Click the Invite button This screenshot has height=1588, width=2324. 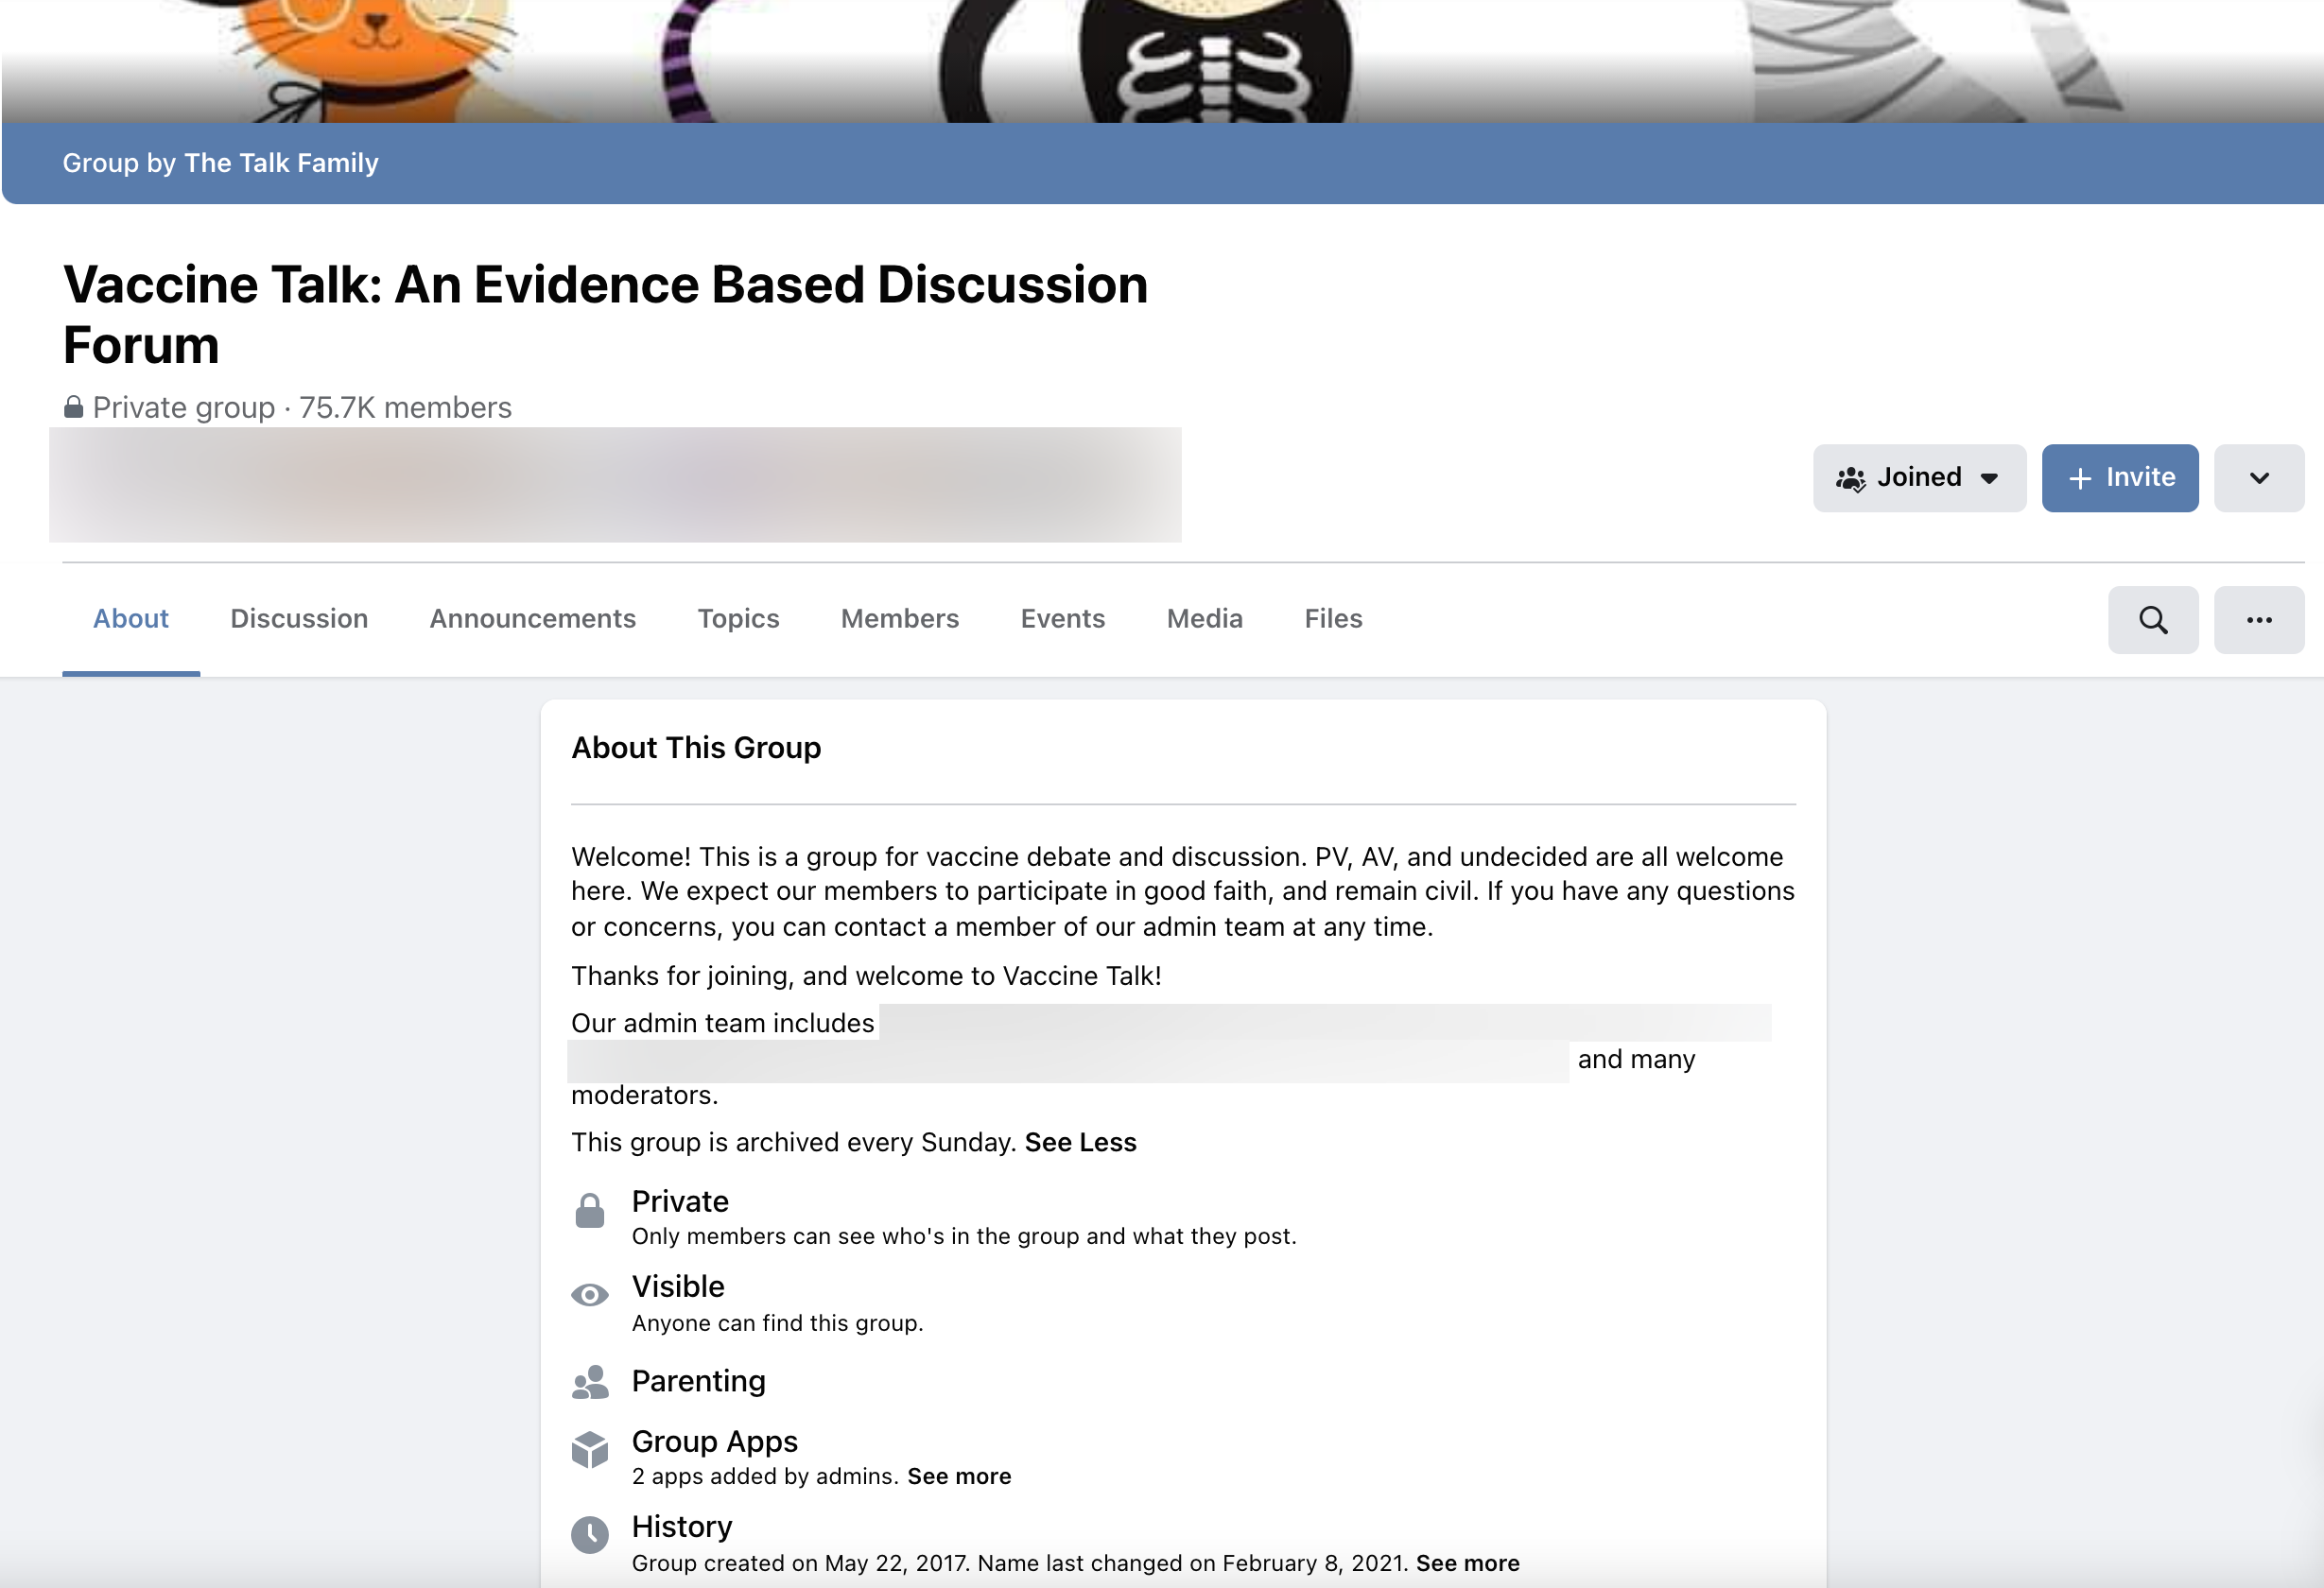coord(2120,478)
